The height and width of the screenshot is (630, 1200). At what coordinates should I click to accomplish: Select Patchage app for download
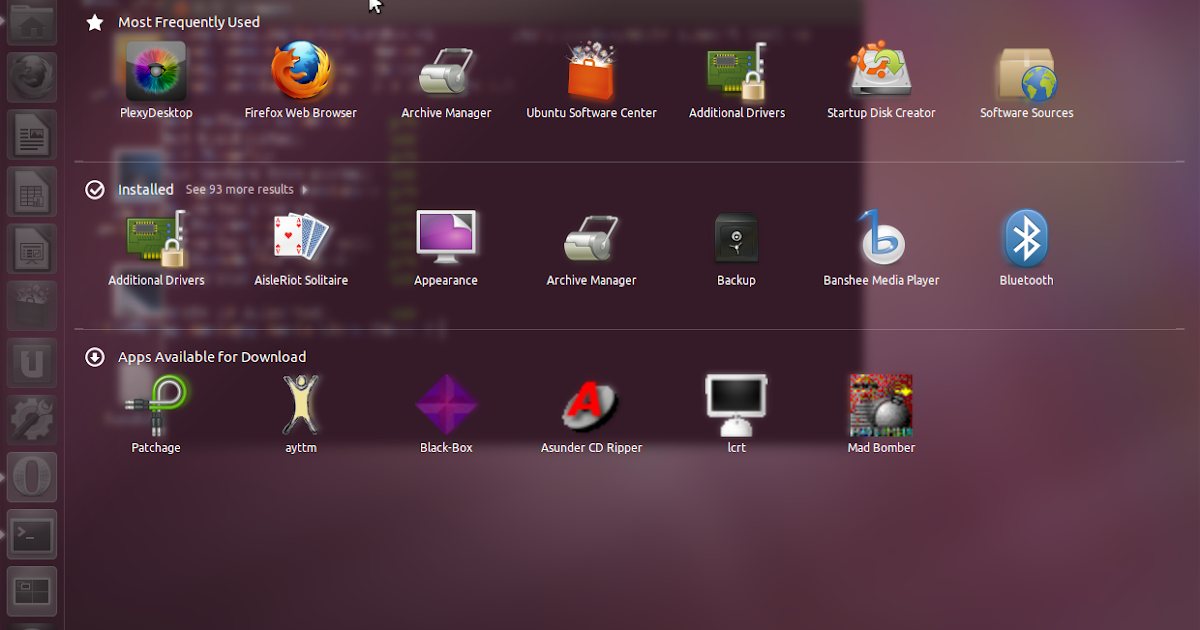(x=156, y=415)
